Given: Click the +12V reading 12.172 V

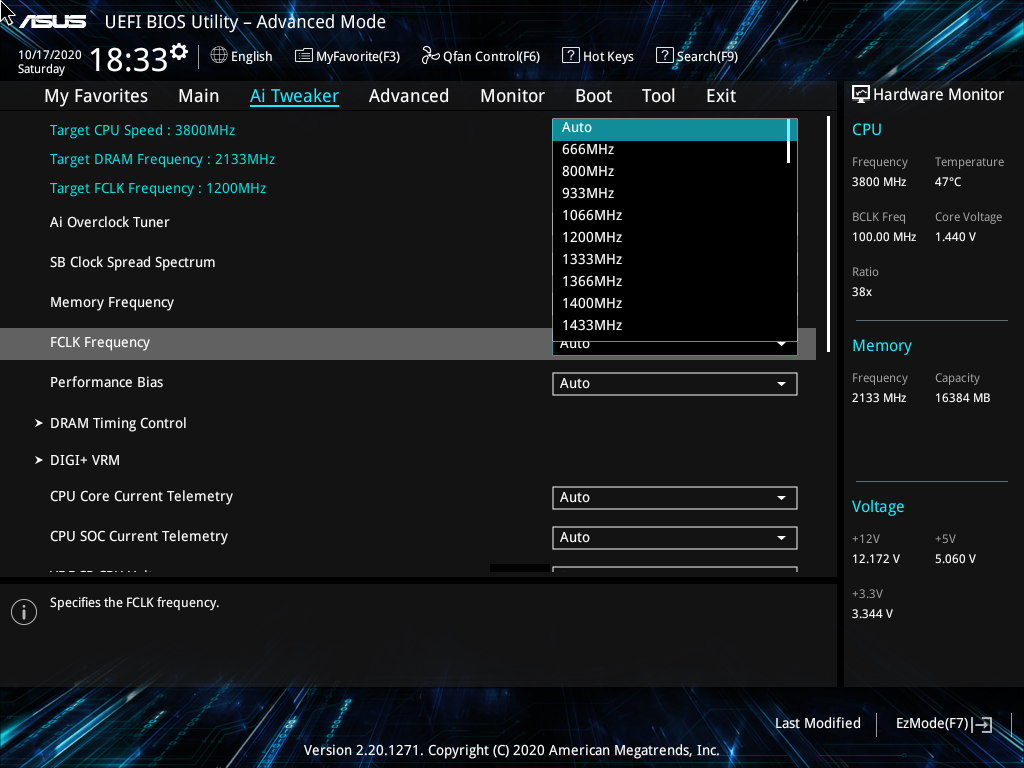Looking at the screenshot, I should (876, 559).
